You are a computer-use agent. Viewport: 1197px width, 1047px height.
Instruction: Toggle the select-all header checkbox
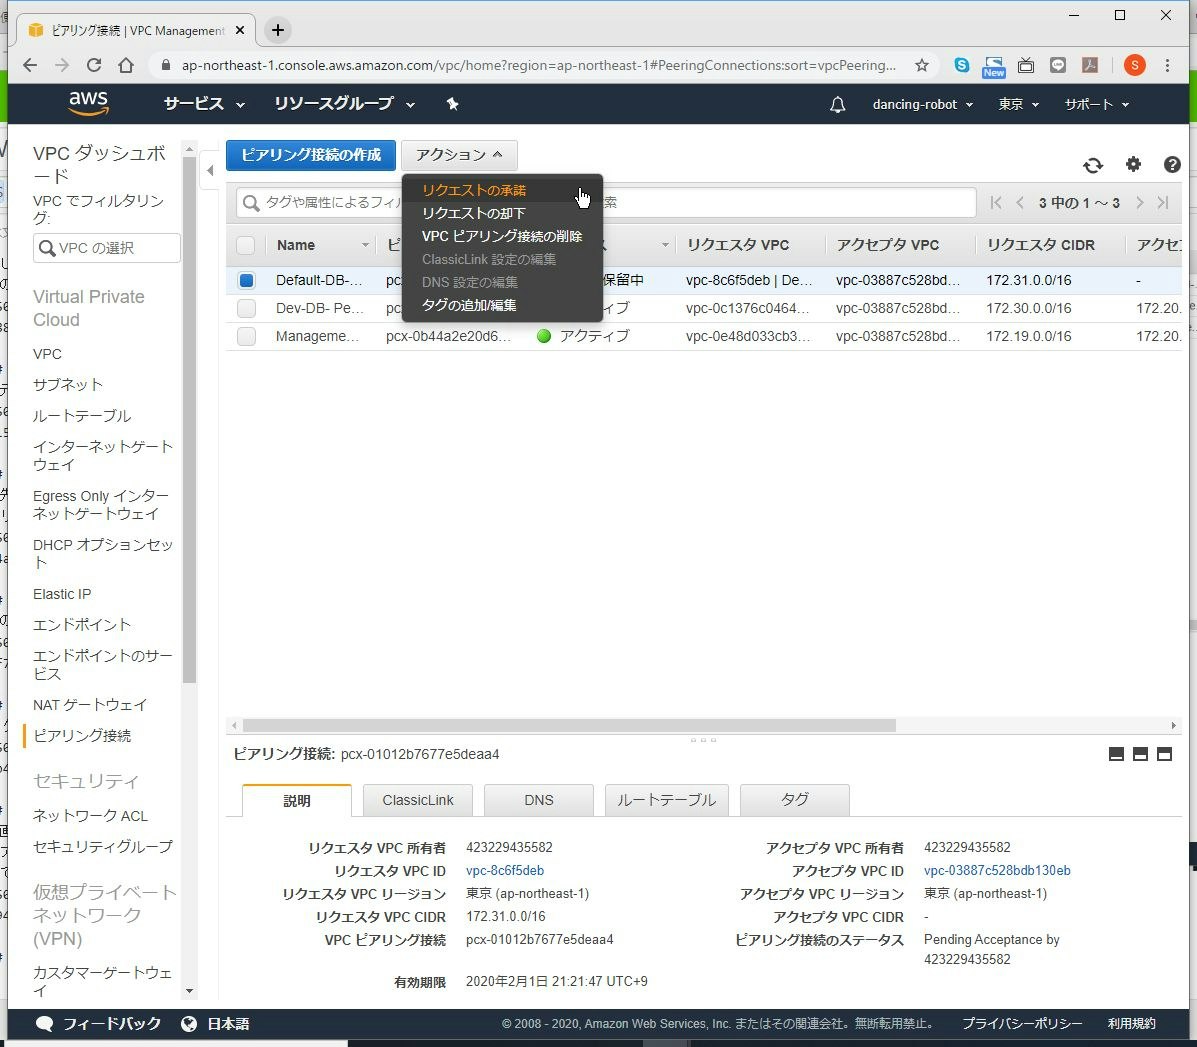coord(246,245)
